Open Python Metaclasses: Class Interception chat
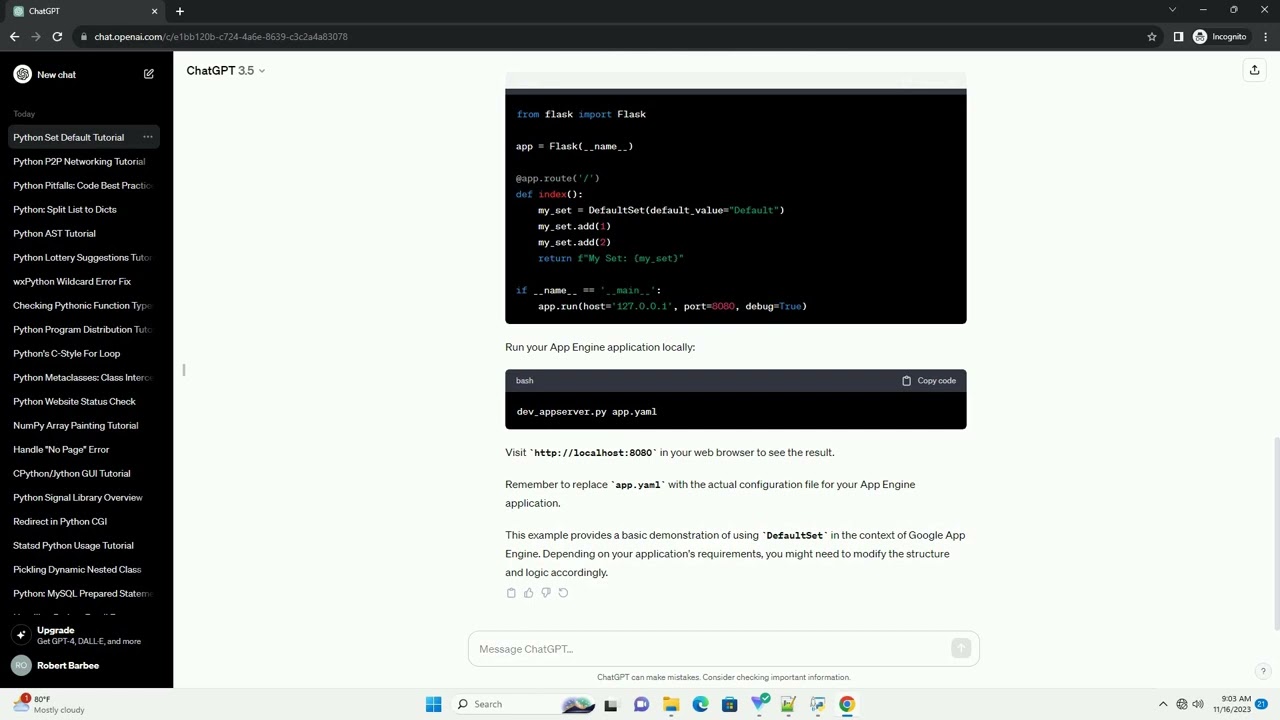Viewport: 1280px width, 720px height. click(82, 378)
